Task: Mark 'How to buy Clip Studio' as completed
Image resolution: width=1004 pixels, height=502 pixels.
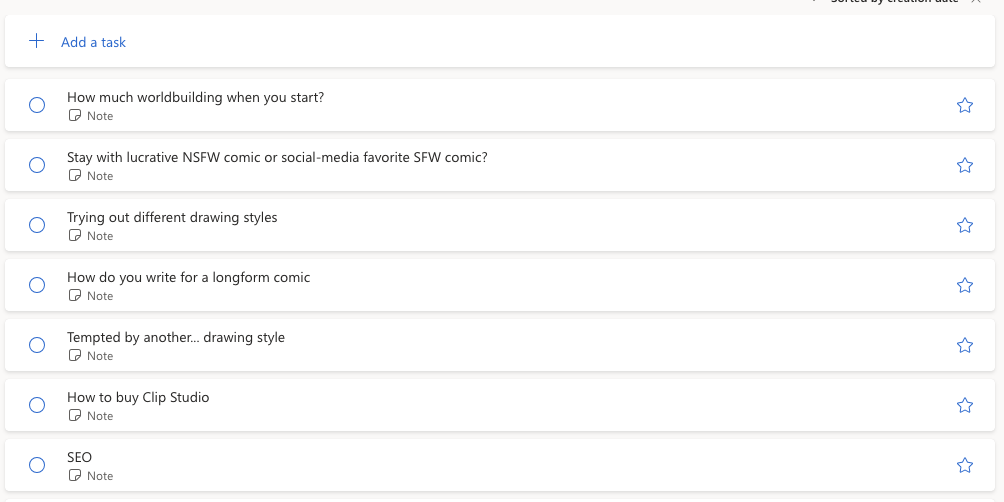Action: [x=37, y=405]
